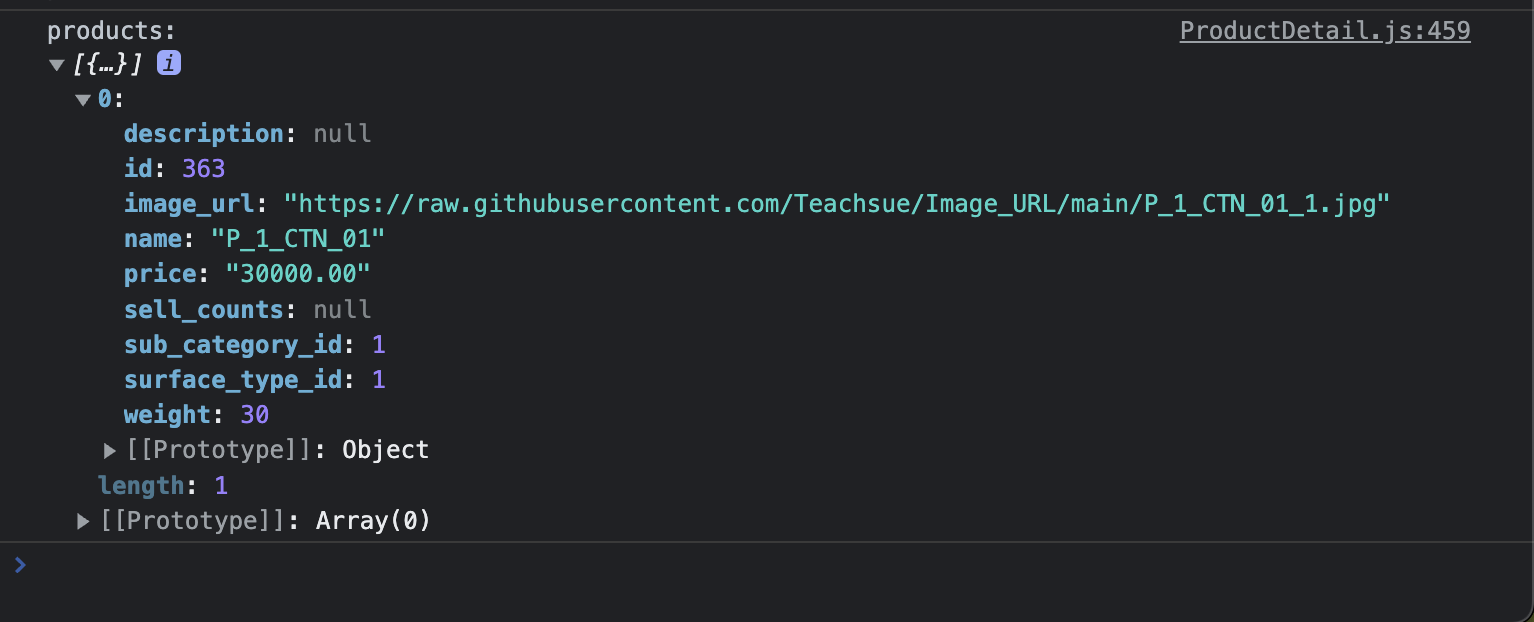
Task: Click the [{…}] array preview text
Action: point(109,65)
